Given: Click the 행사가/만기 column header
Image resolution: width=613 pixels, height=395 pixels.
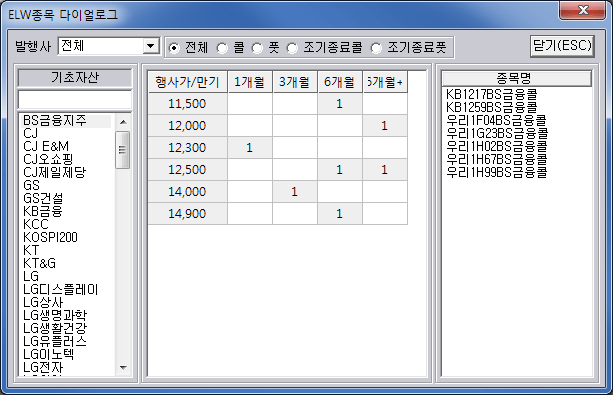Looking at the screenshot, I should (x=188, y=82).
